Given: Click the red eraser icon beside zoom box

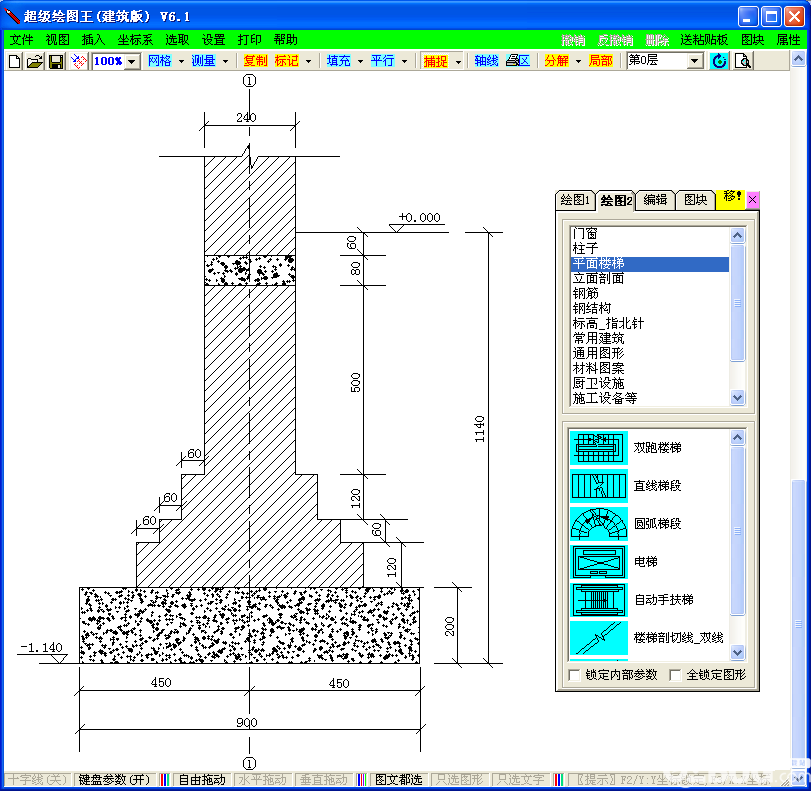Looking at the screenshot, I should tap(79, 61).
